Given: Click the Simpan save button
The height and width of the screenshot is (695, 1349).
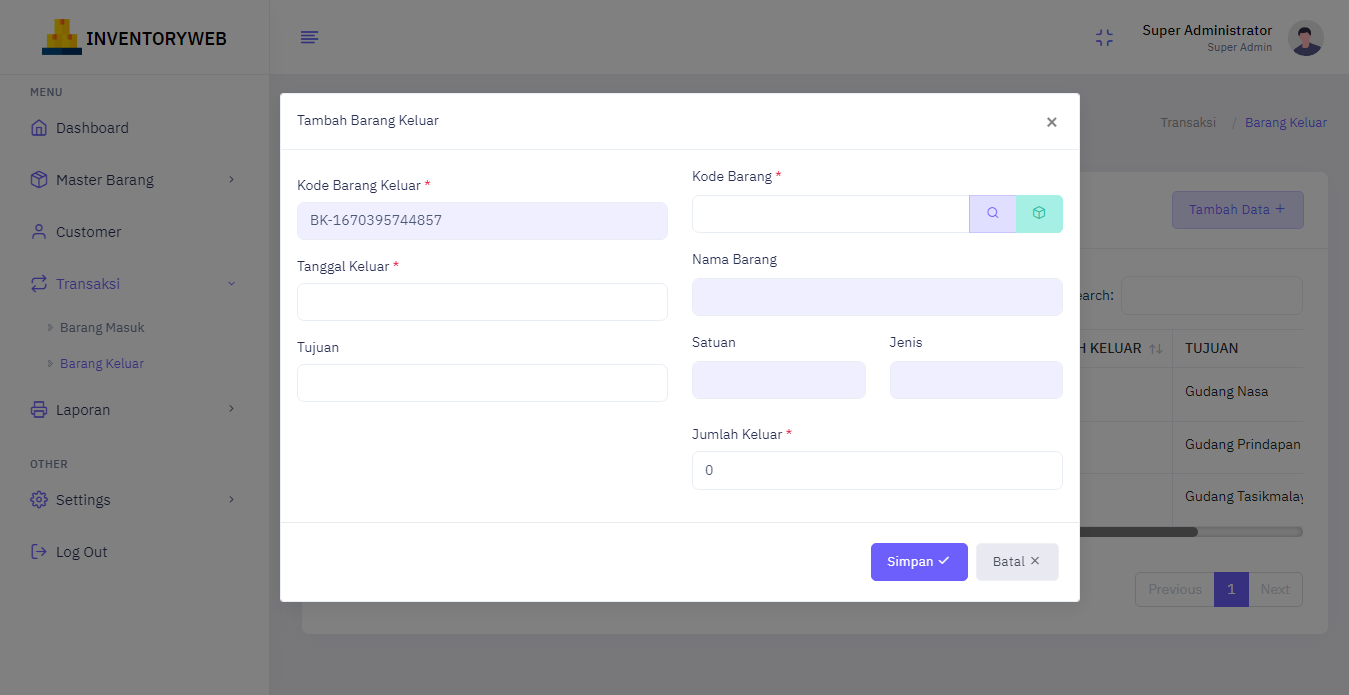Looking at the screenshot, I should tap(919, 562).
